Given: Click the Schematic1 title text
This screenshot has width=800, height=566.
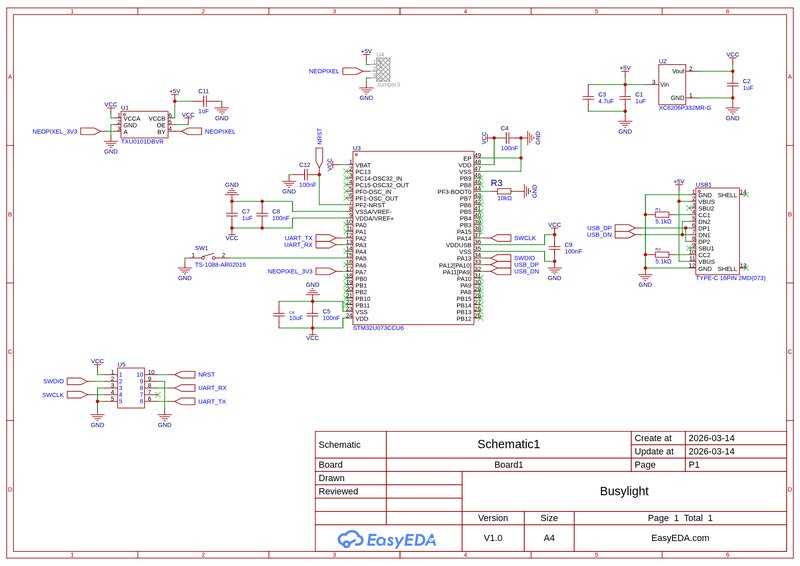Looking at the screenshot, I should [508, 444].
